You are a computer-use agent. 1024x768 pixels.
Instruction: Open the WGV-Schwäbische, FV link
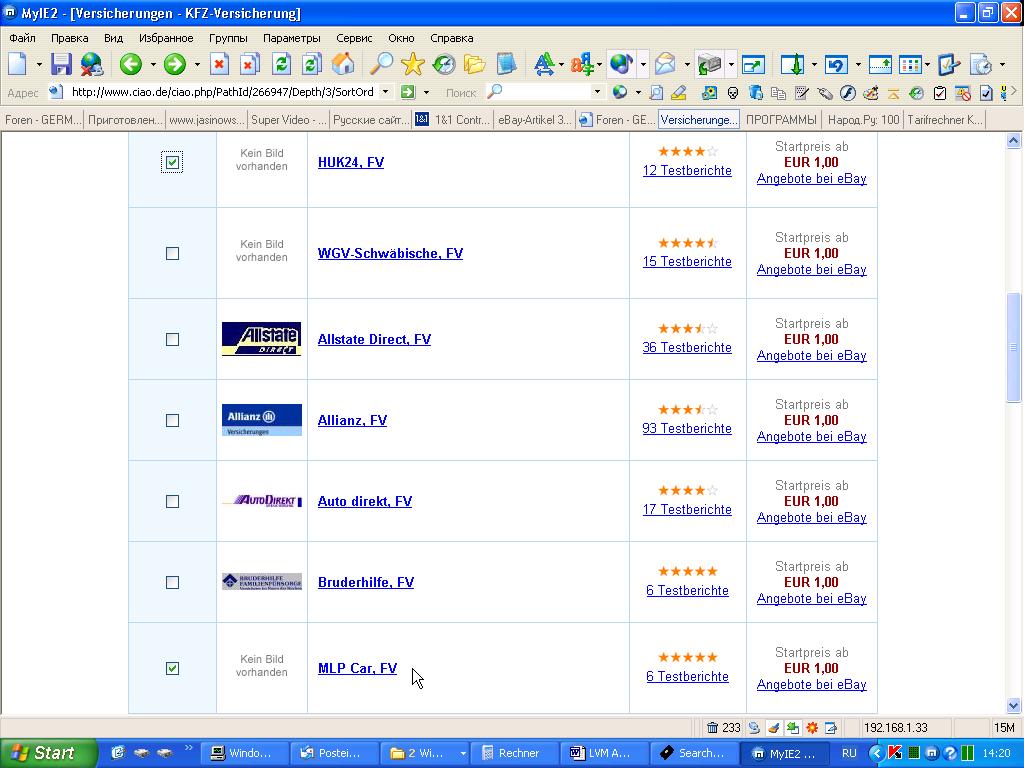390,253
